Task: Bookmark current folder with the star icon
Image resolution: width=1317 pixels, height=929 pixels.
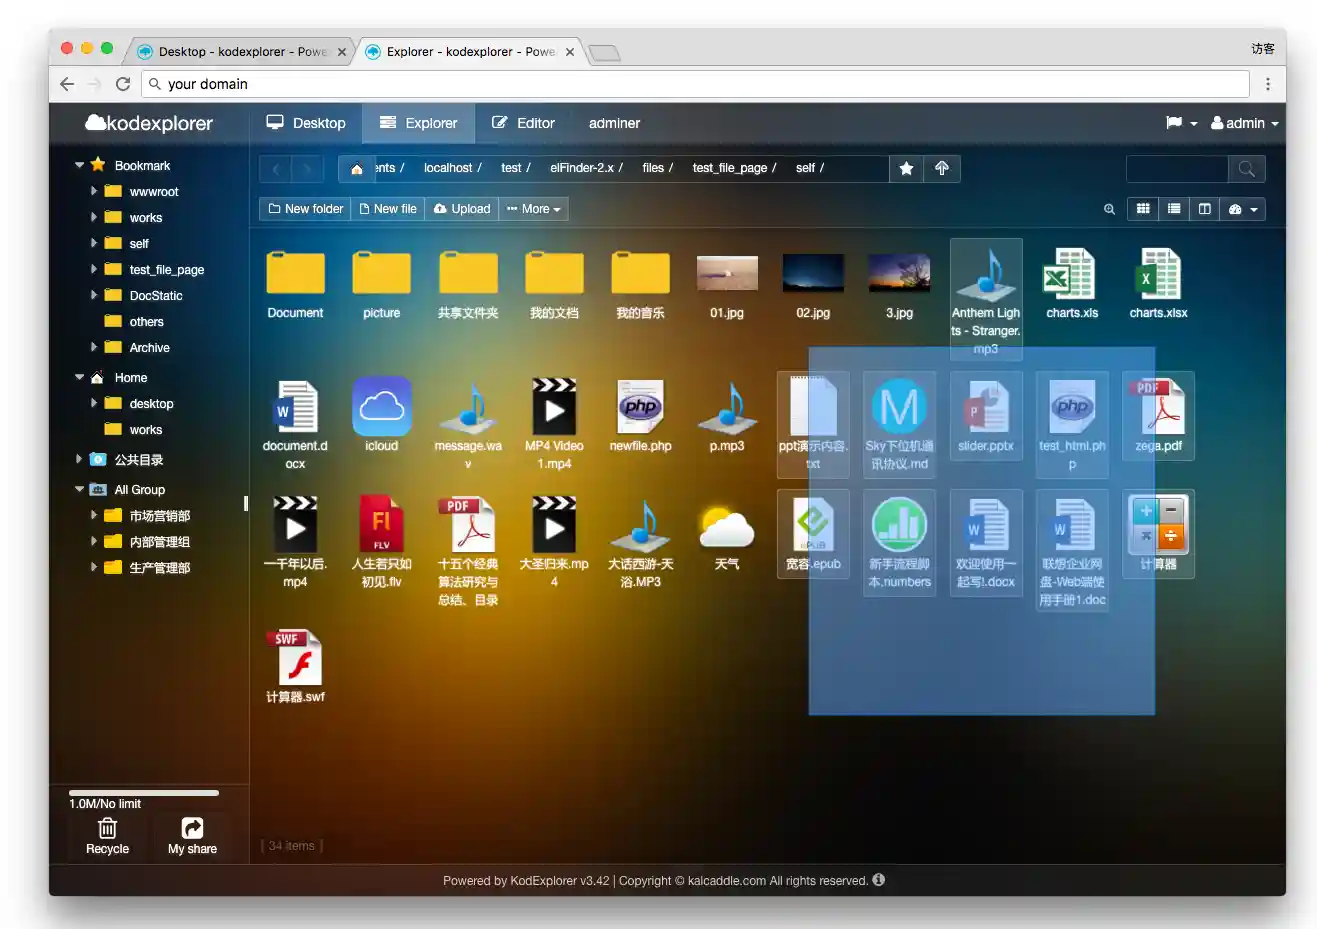Action: pos(906,168)
